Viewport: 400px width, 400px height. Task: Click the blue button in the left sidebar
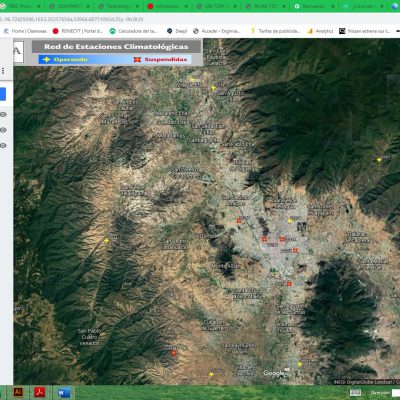pyautogui.click(x=3, y=94)
